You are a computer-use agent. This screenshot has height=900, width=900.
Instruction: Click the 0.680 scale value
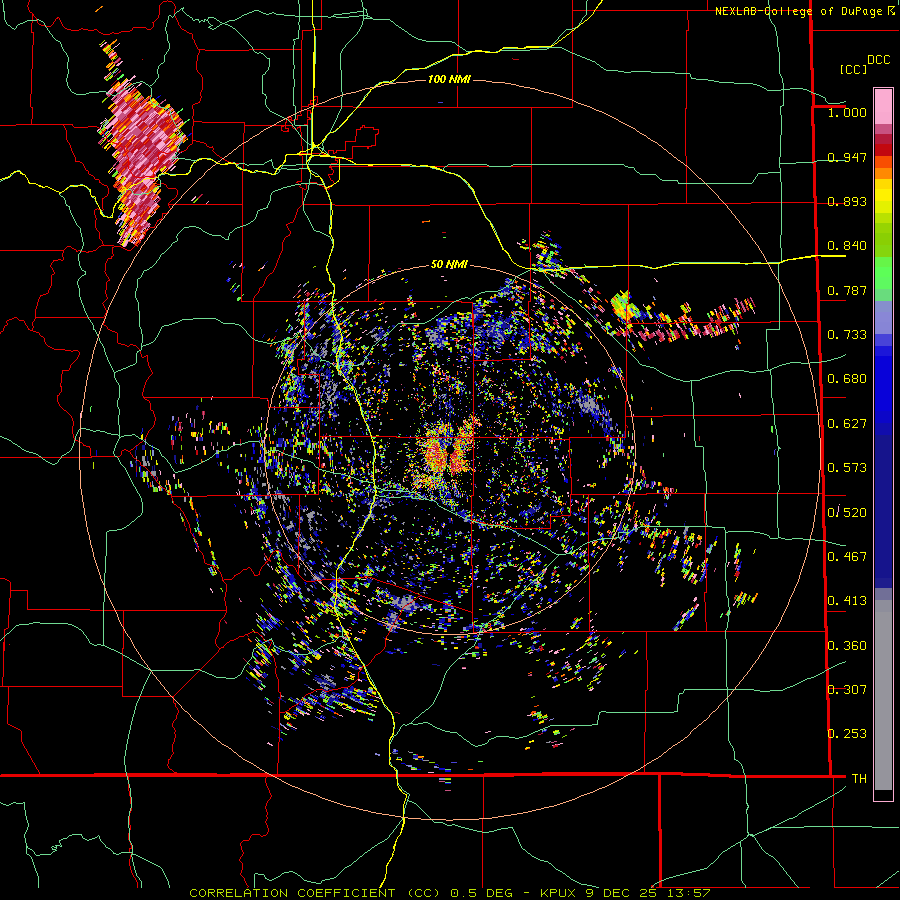[x=847, y=379]
